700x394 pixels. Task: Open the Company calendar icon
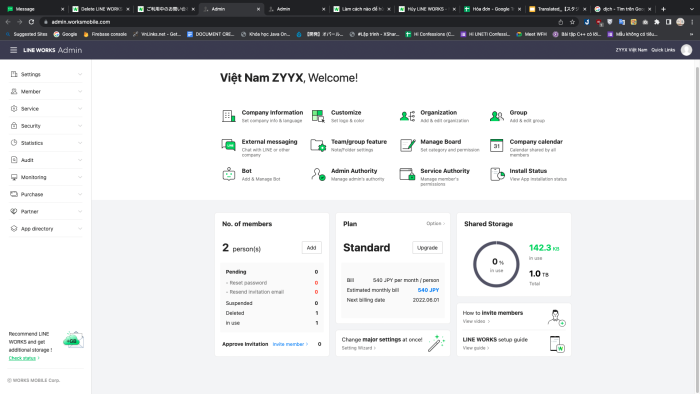(x=496, y=145)
